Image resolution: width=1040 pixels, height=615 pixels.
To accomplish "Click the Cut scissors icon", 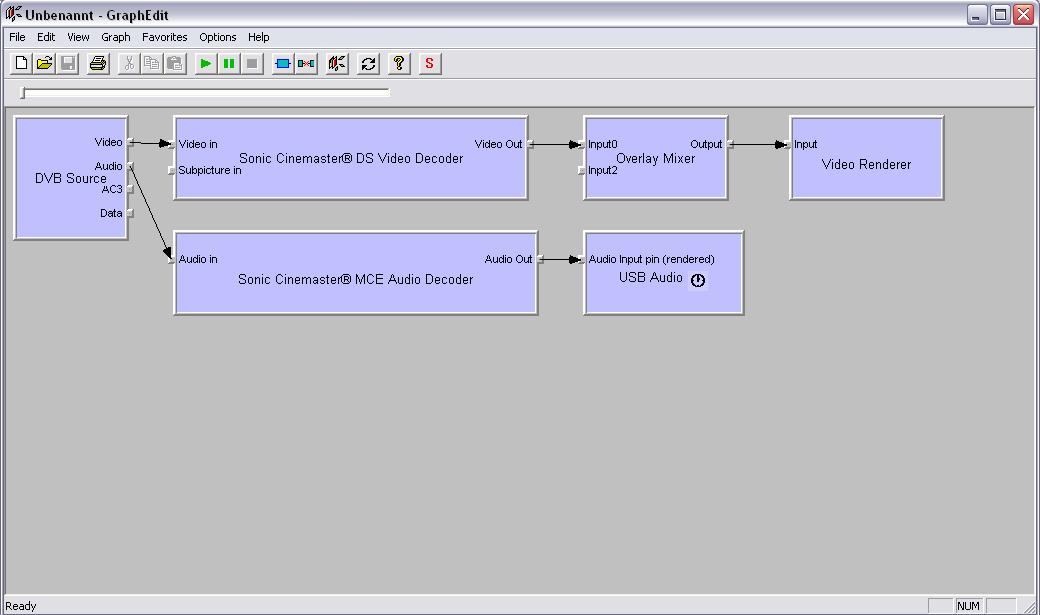I will tap(129, 64).
